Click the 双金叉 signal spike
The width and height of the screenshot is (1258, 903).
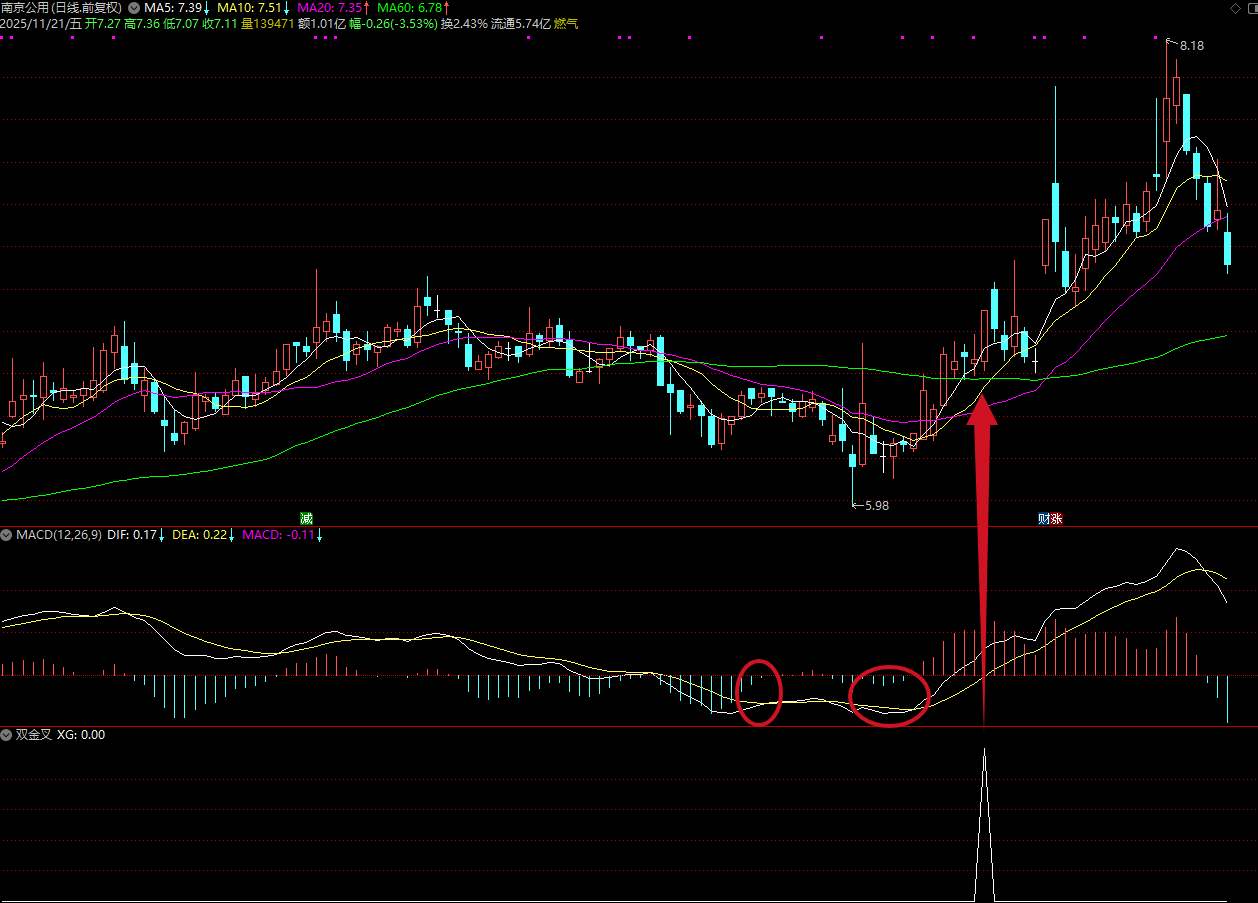point(984,820)
